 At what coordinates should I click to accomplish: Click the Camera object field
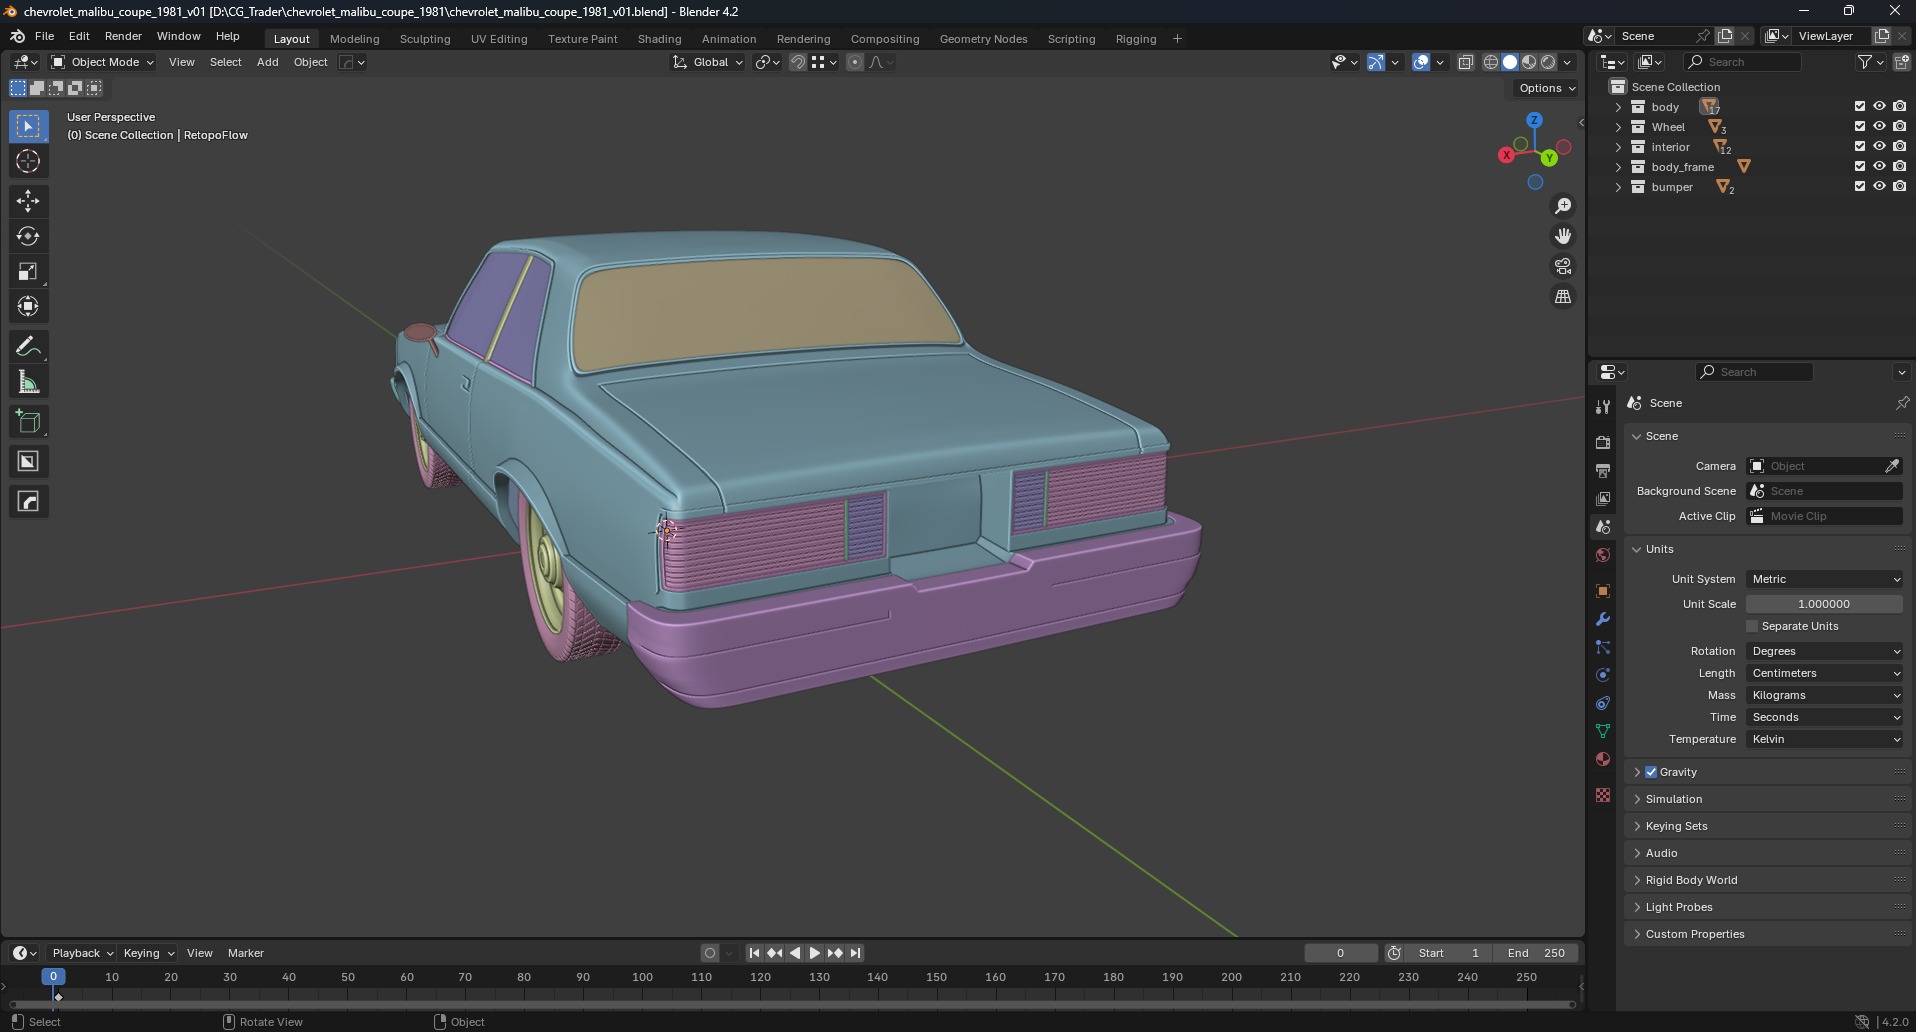(x=1816, y=466)
